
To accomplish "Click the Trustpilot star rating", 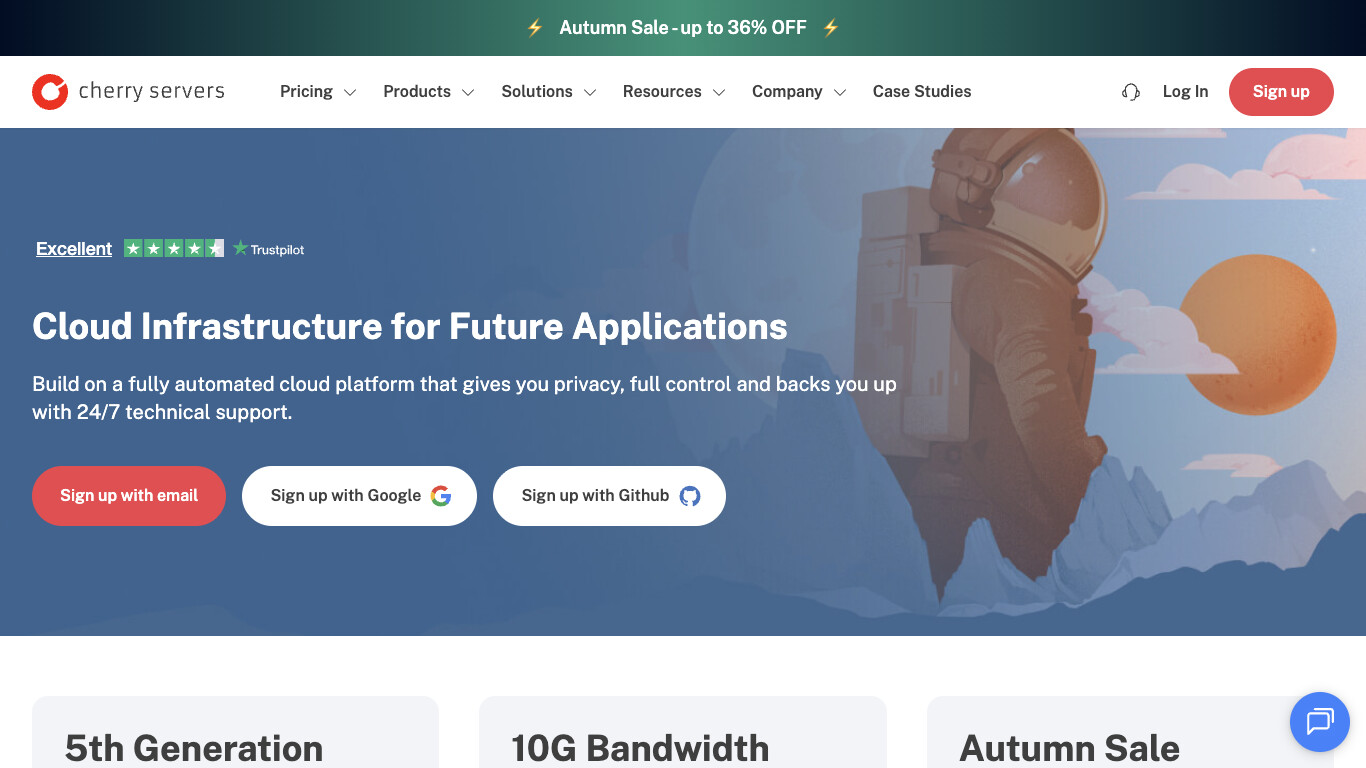I will (x=174, y=248).
